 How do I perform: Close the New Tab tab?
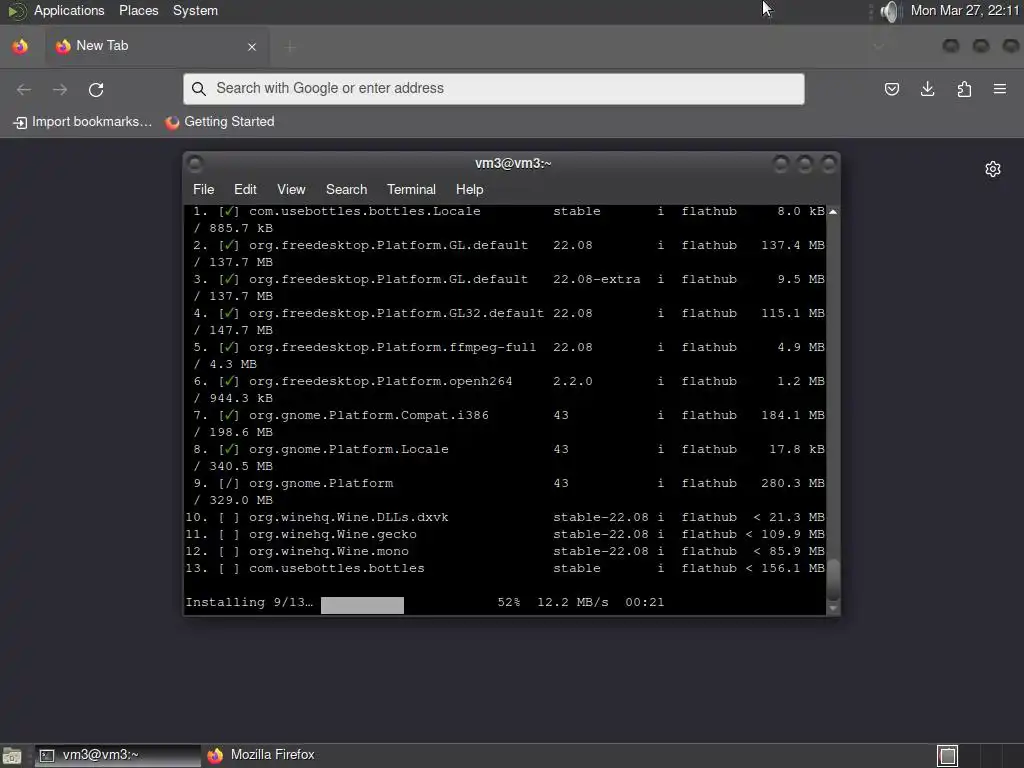(x=252, y=47)
